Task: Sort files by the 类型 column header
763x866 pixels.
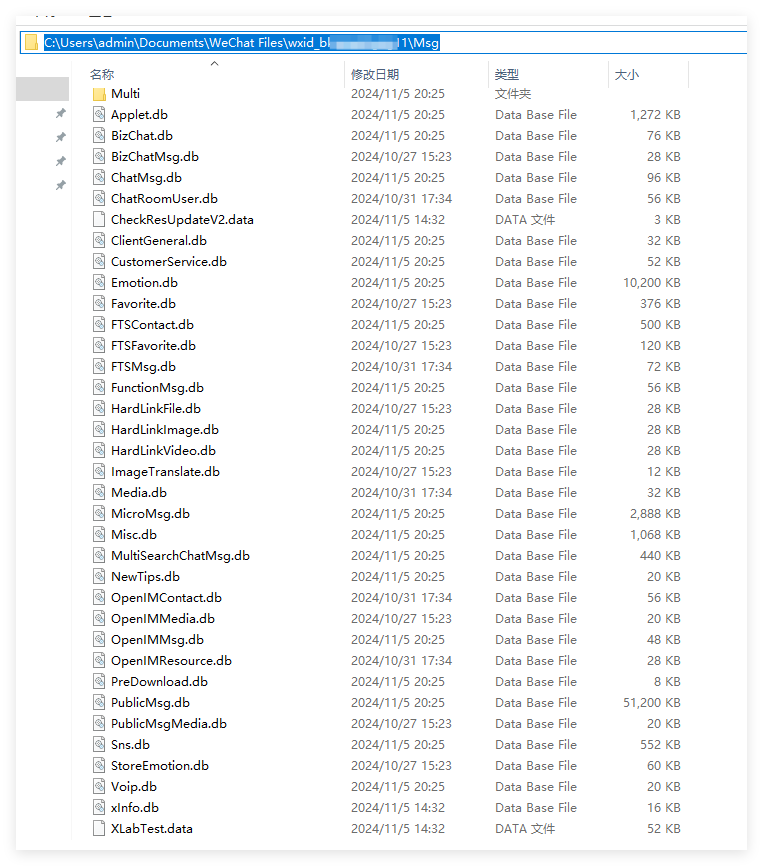Action: pos(507,75)
